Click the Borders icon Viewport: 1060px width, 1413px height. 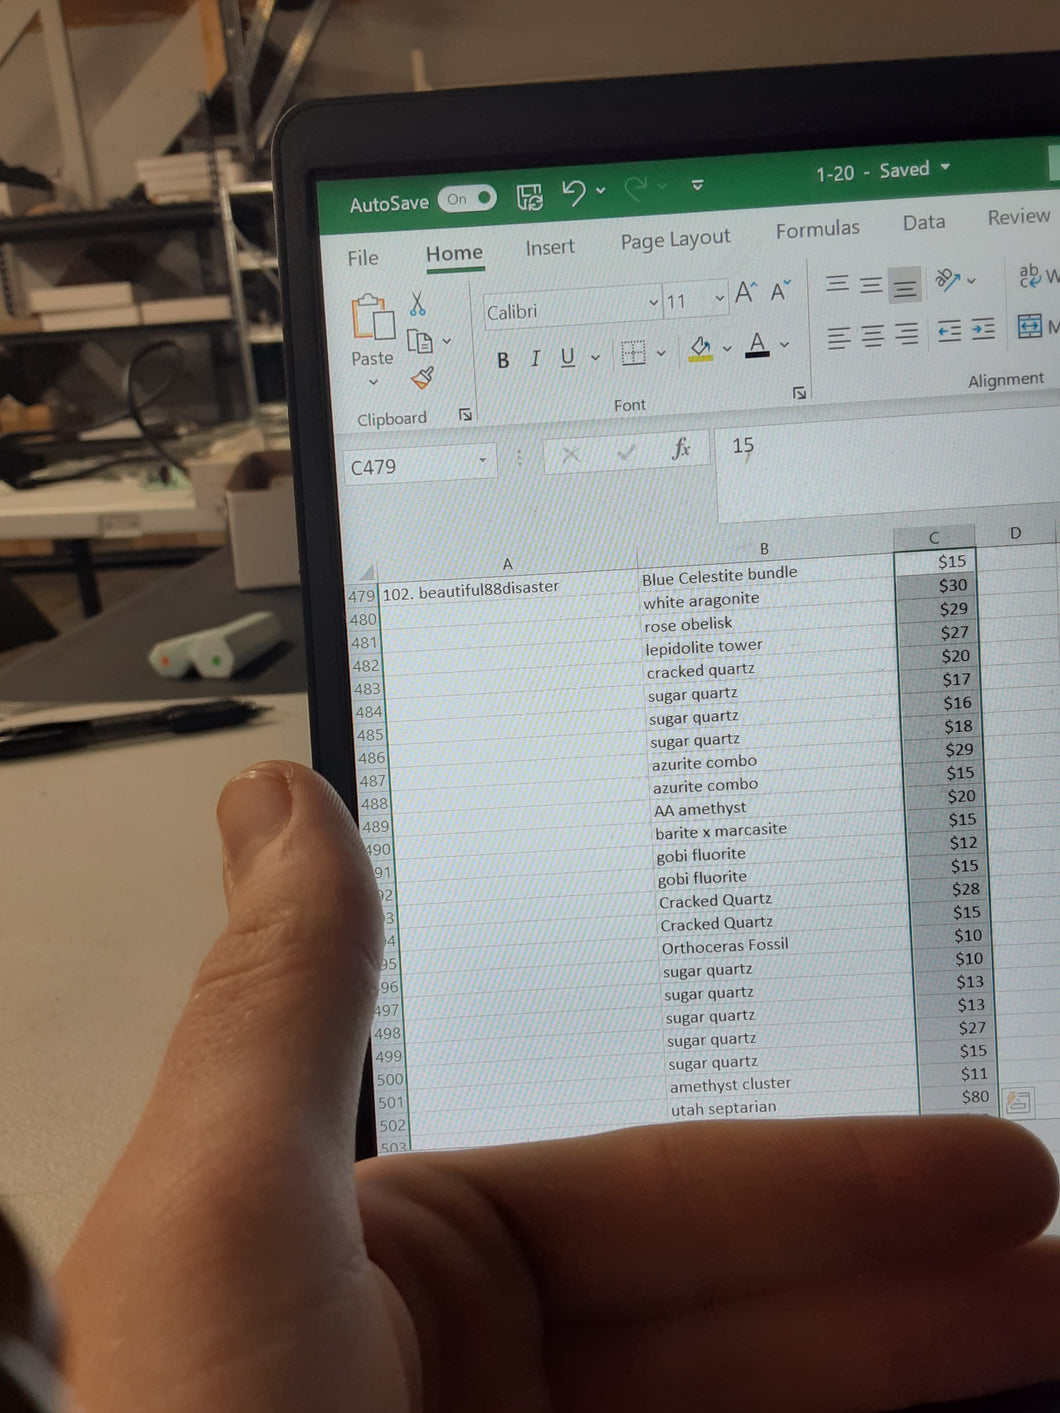(x=633, y=352)
